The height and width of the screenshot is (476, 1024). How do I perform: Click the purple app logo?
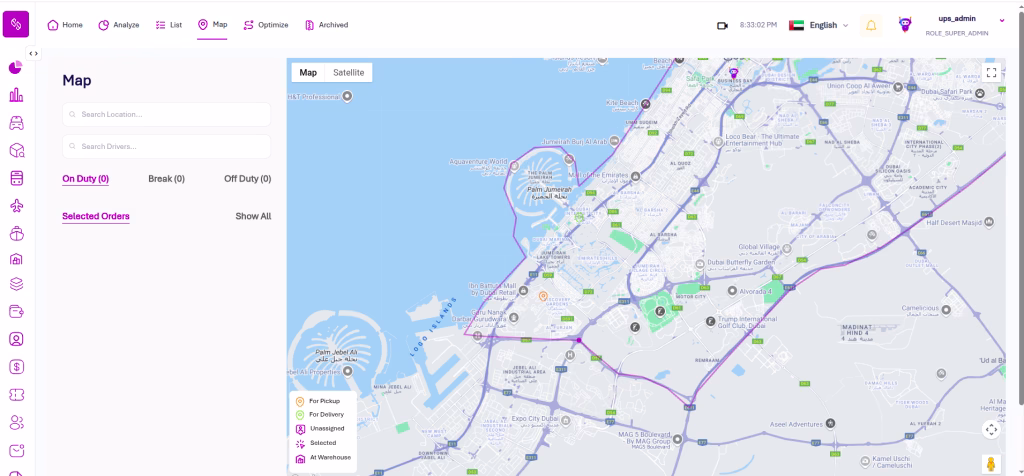click(16, 25)
